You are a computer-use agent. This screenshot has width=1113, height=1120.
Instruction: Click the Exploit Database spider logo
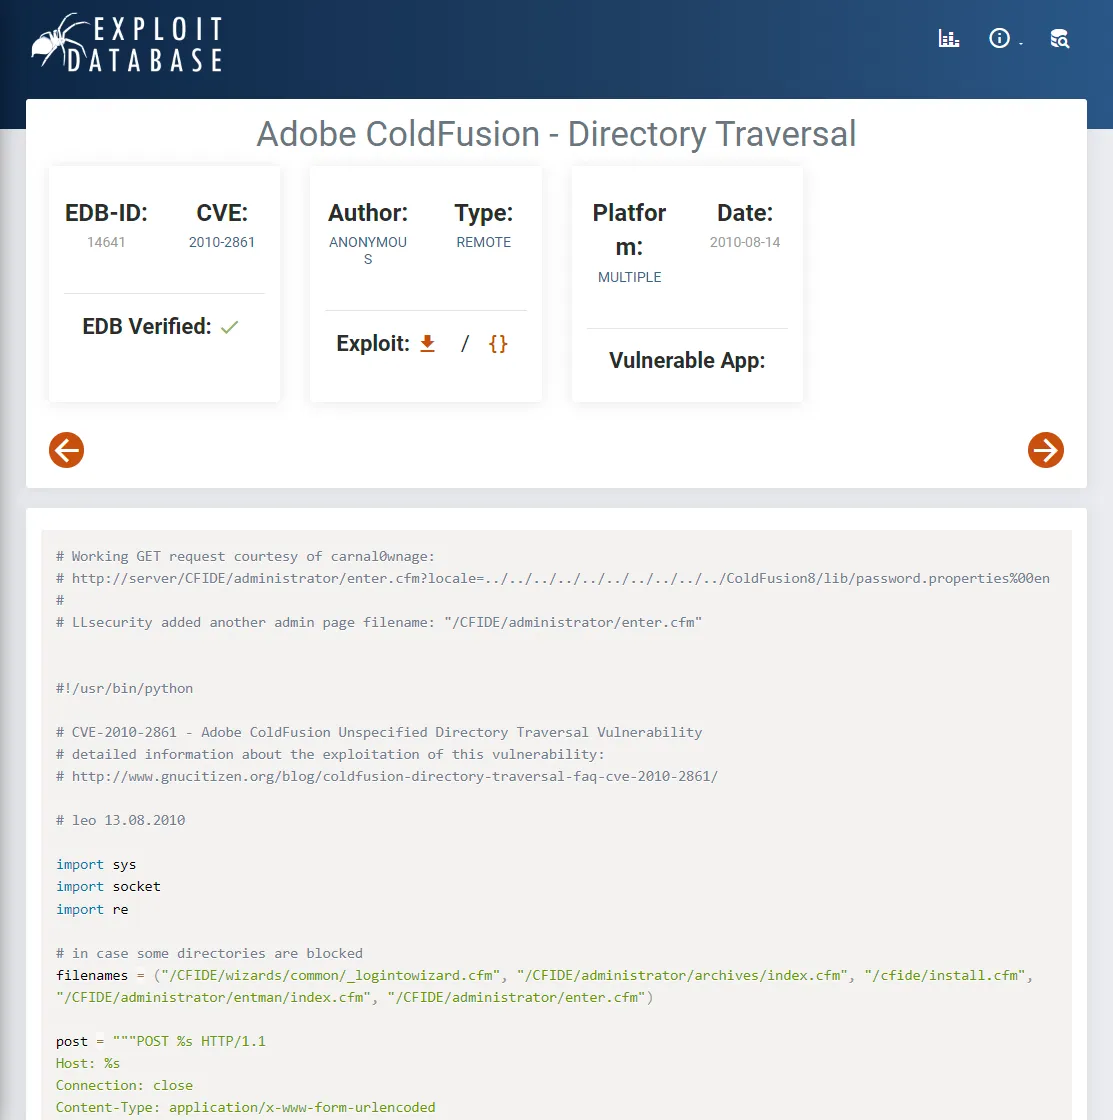(x=127, y=43)
